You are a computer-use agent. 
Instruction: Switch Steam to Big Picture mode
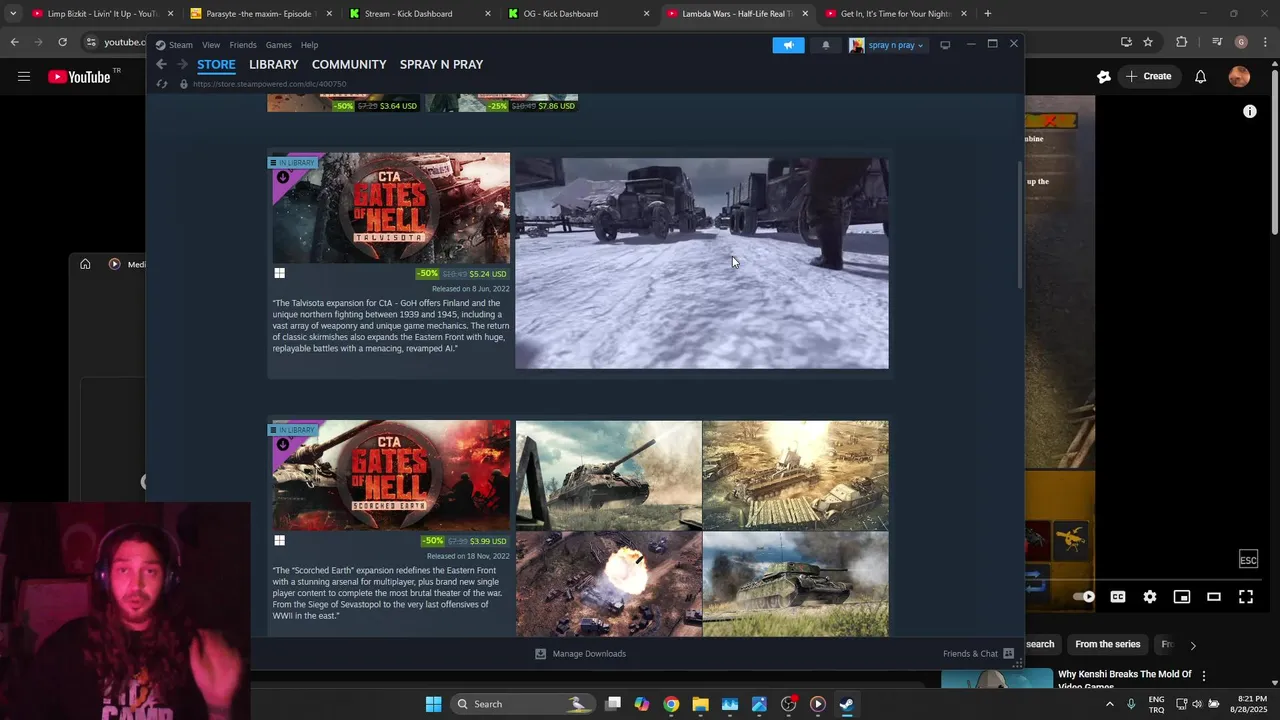coord(945,45)
